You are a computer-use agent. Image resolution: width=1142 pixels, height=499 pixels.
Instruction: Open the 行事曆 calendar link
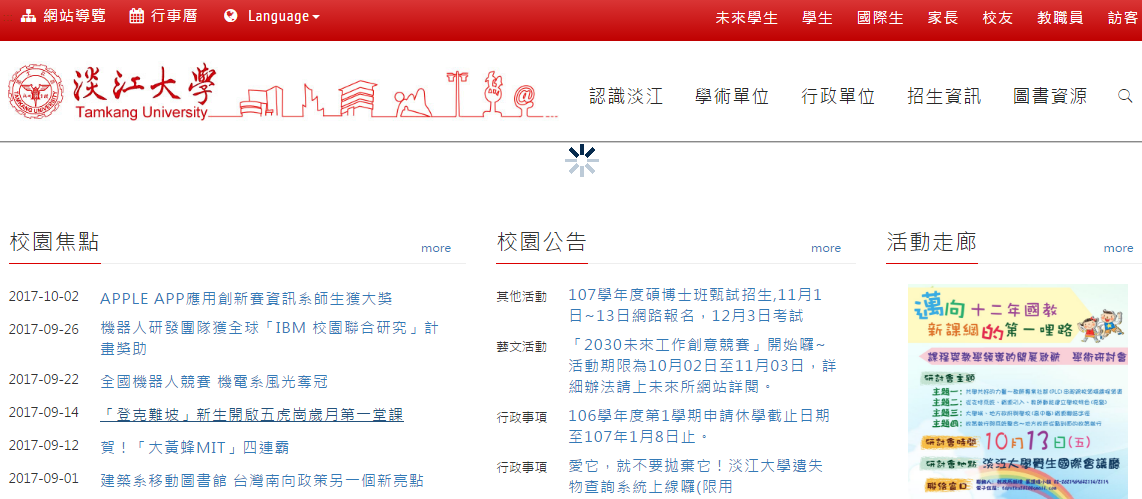click(x=174, y=16)
